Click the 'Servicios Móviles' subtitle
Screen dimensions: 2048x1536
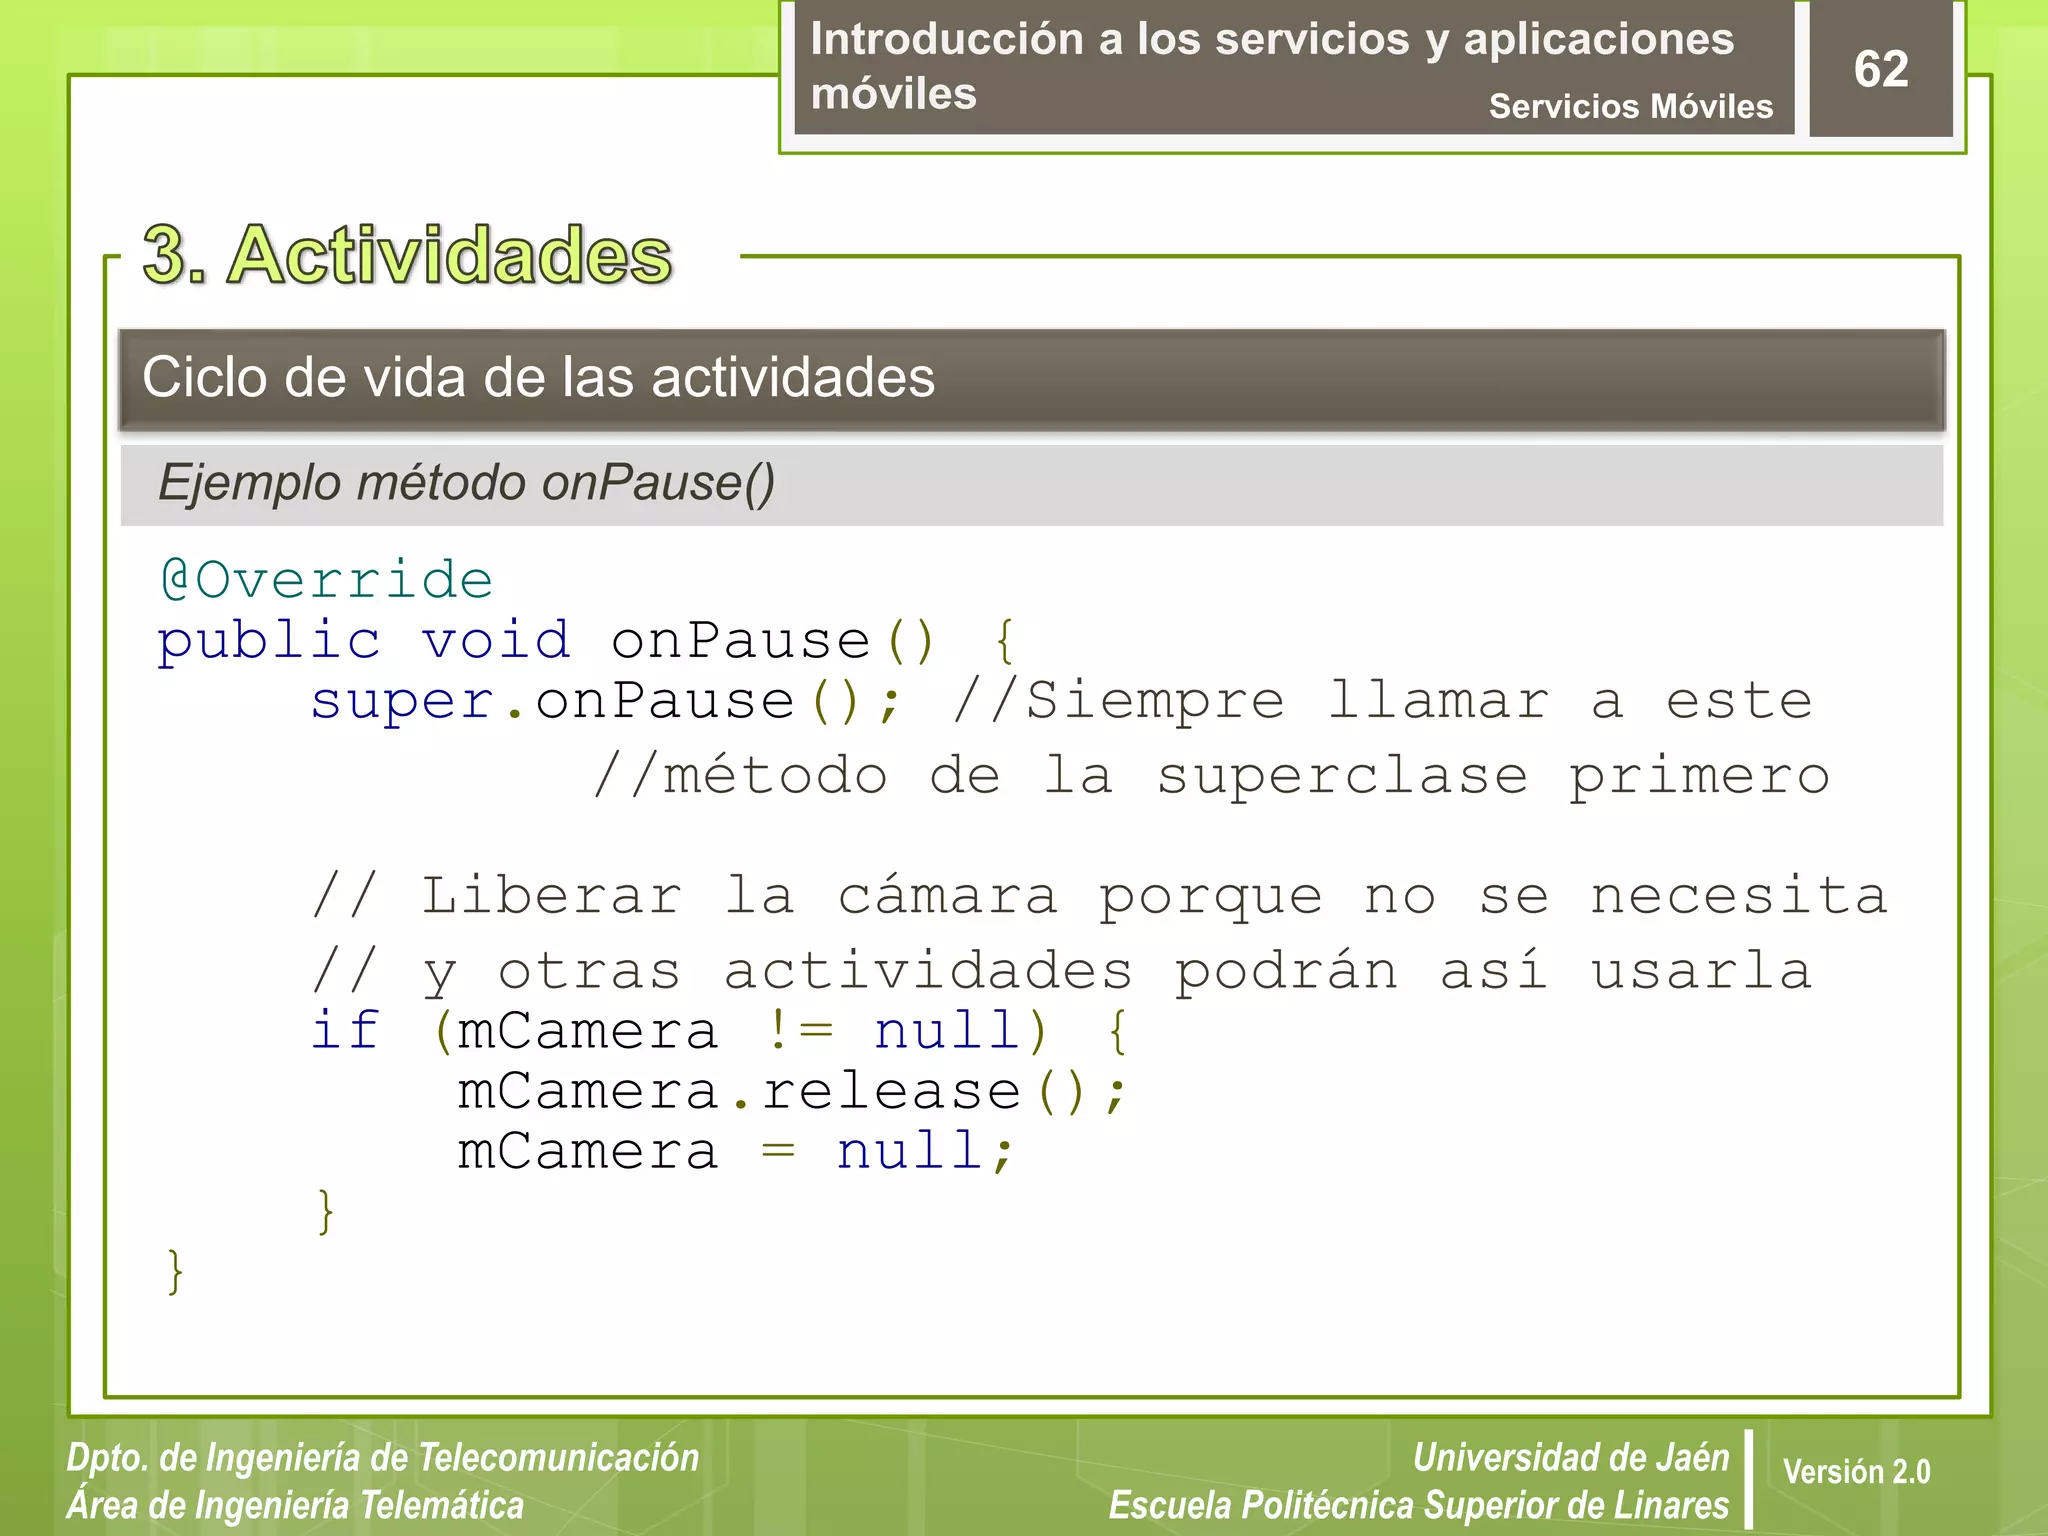1630,106
